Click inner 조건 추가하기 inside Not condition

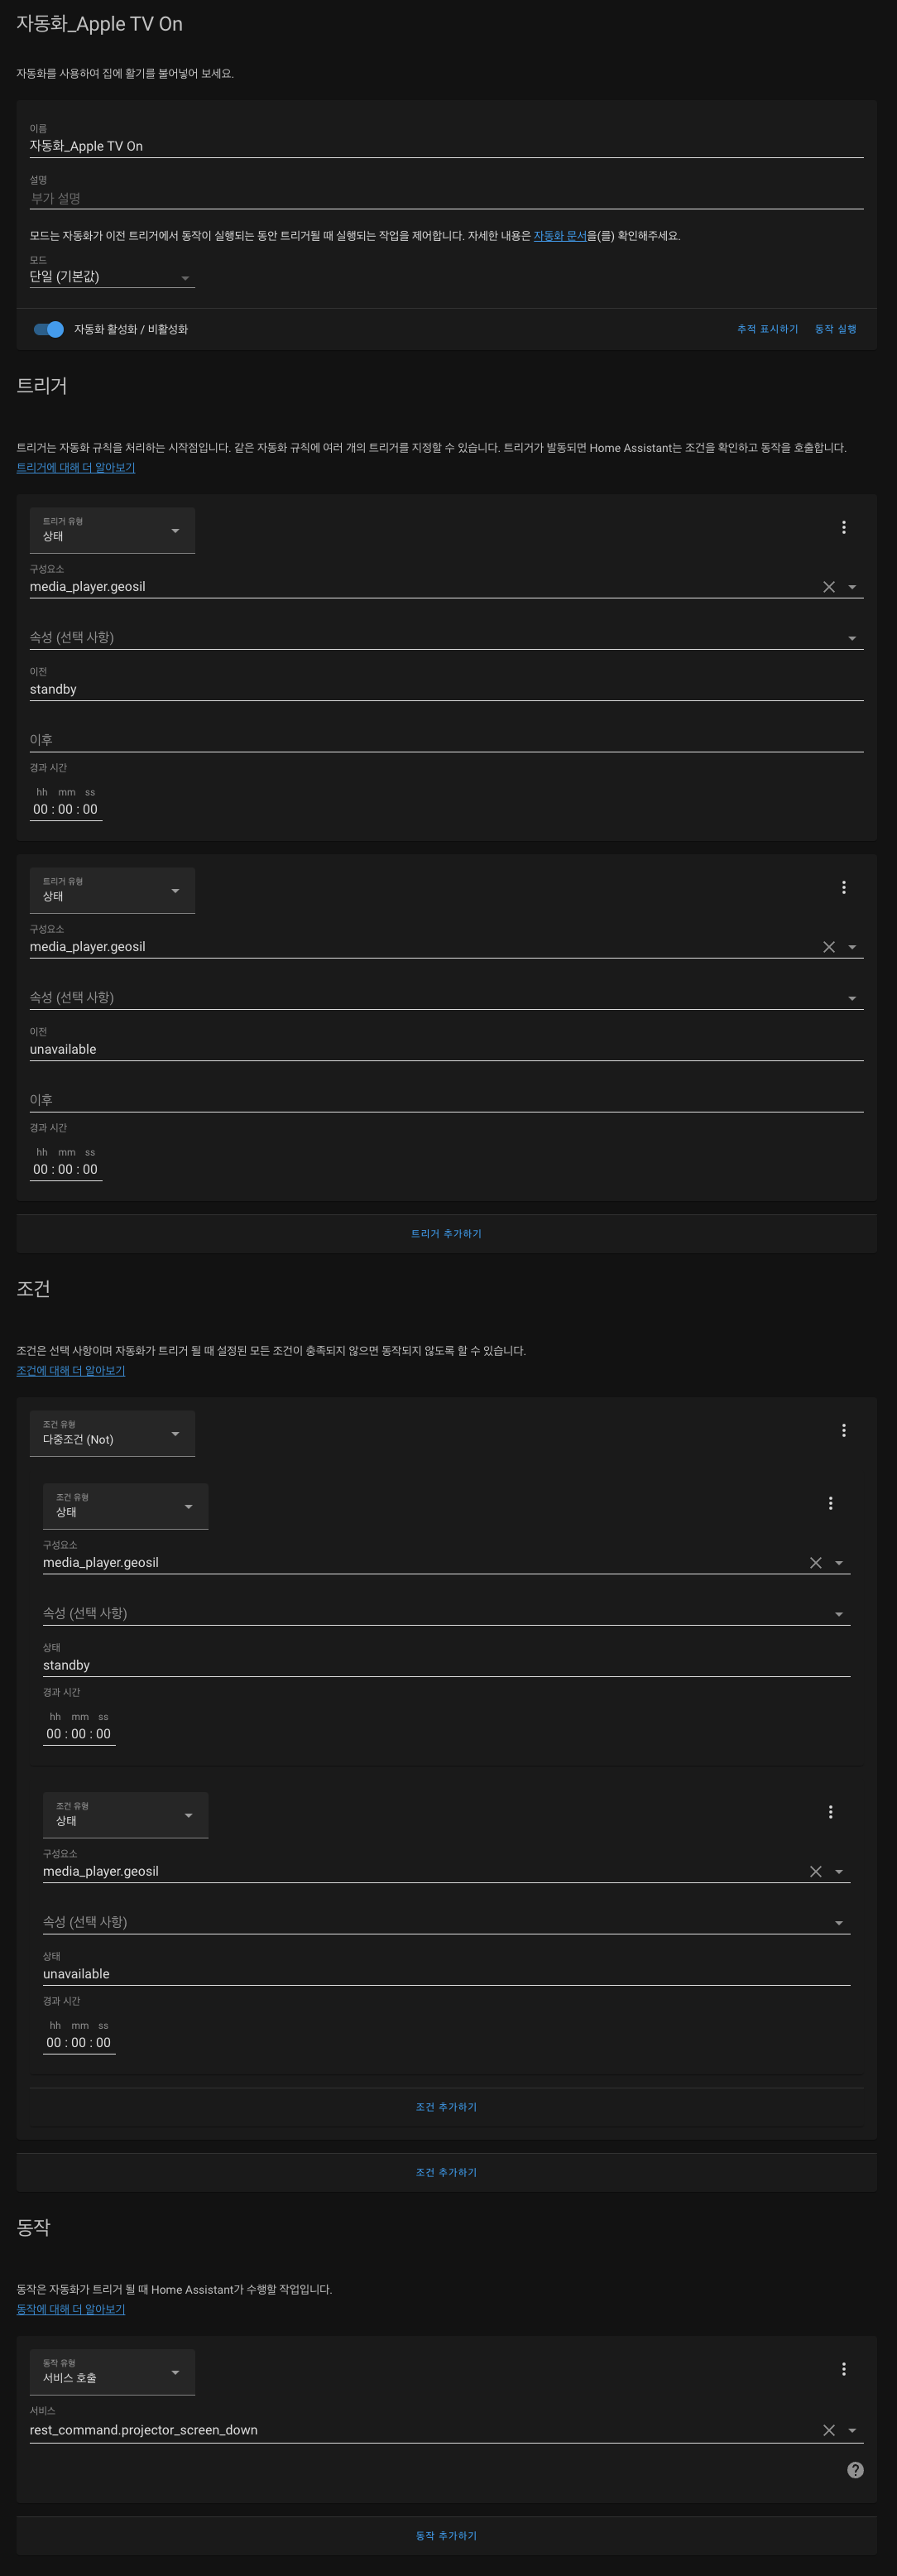pos(446,2107)
